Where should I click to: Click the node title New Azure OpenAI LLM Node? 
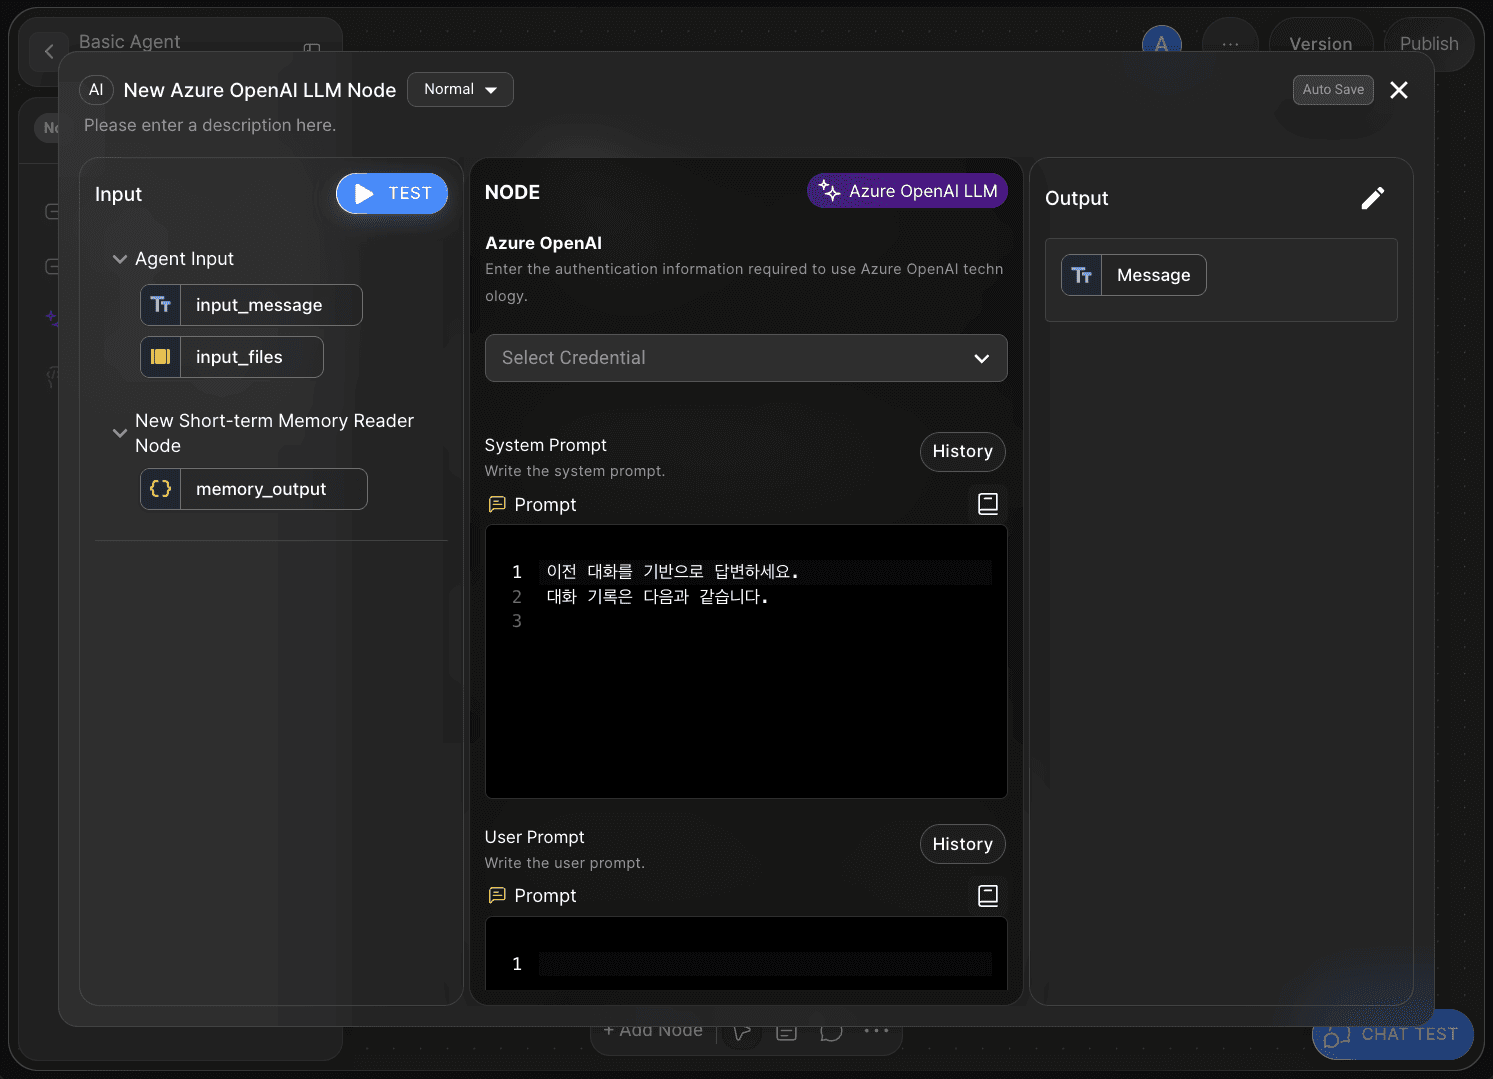[260, 90]
